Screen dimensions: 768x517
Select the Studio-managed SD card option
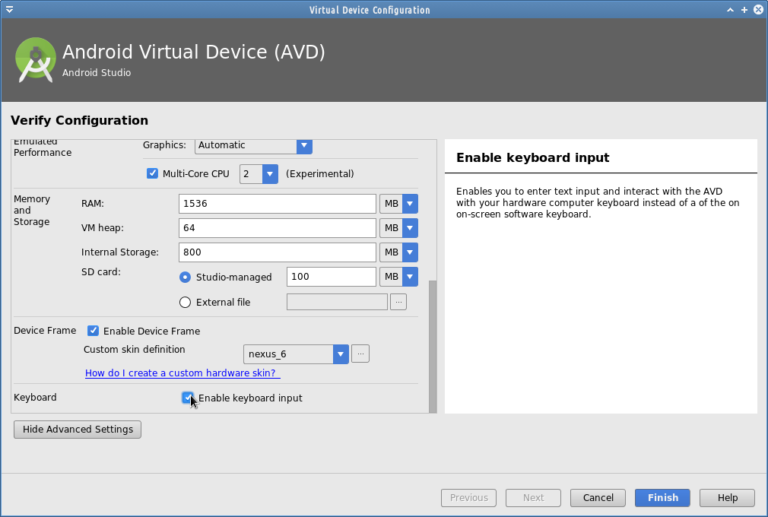tap(185, 277)
